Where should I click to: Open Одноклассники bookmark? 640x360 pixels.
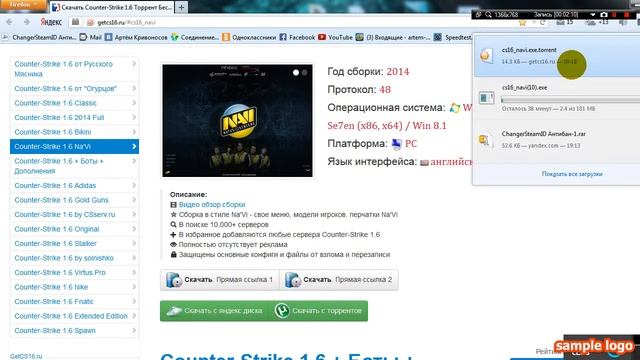[x=249, y=38]
